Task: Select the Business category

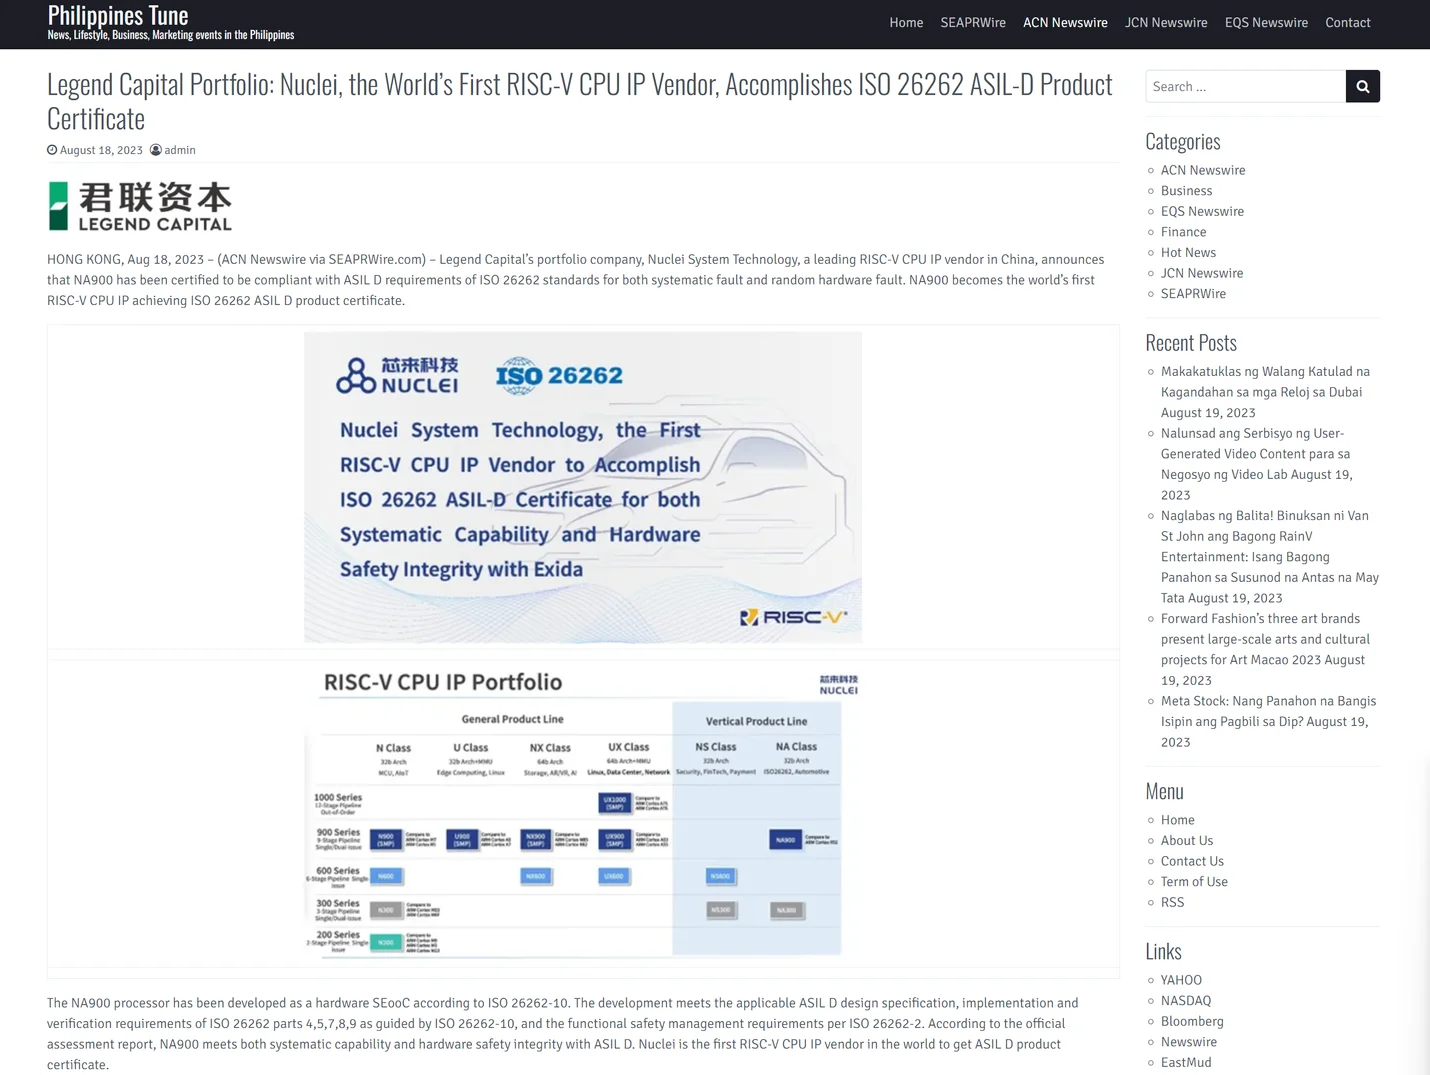Action: 1186,191
